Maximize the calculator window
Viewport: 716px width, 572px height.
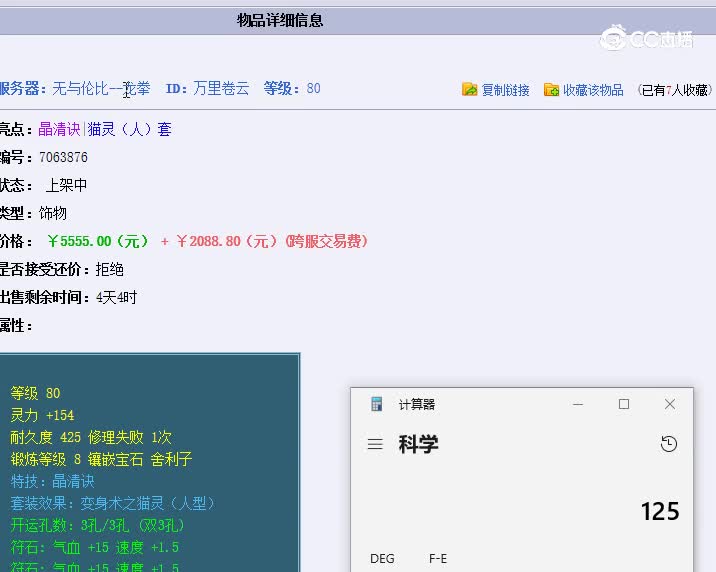[x=624, y=404]
